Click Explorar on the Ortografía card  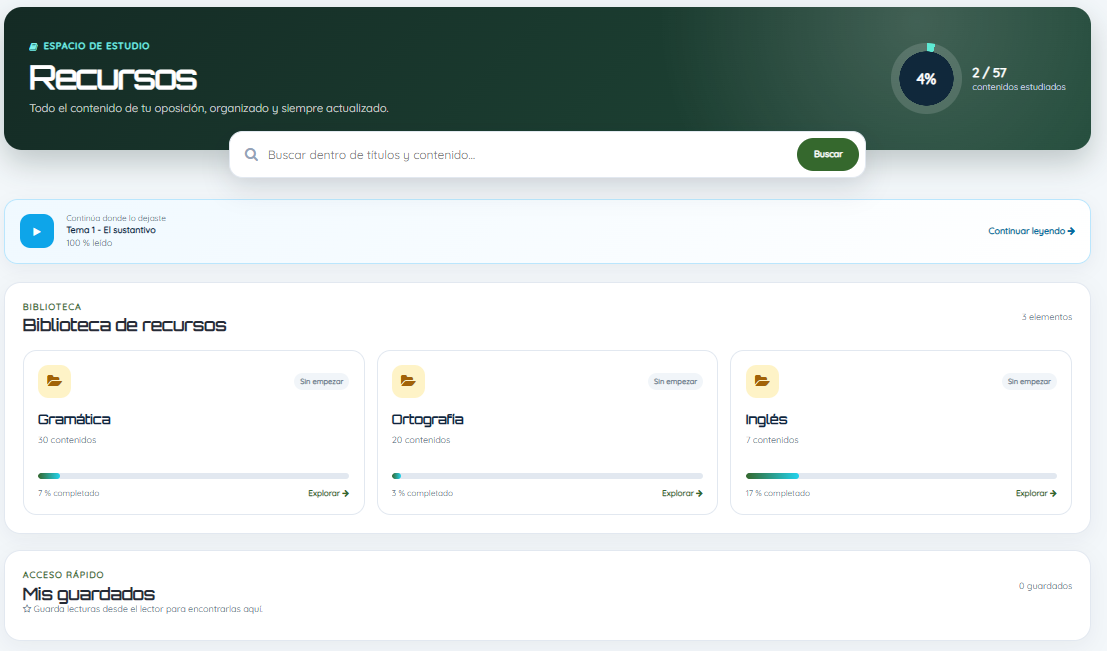(682, 494)
